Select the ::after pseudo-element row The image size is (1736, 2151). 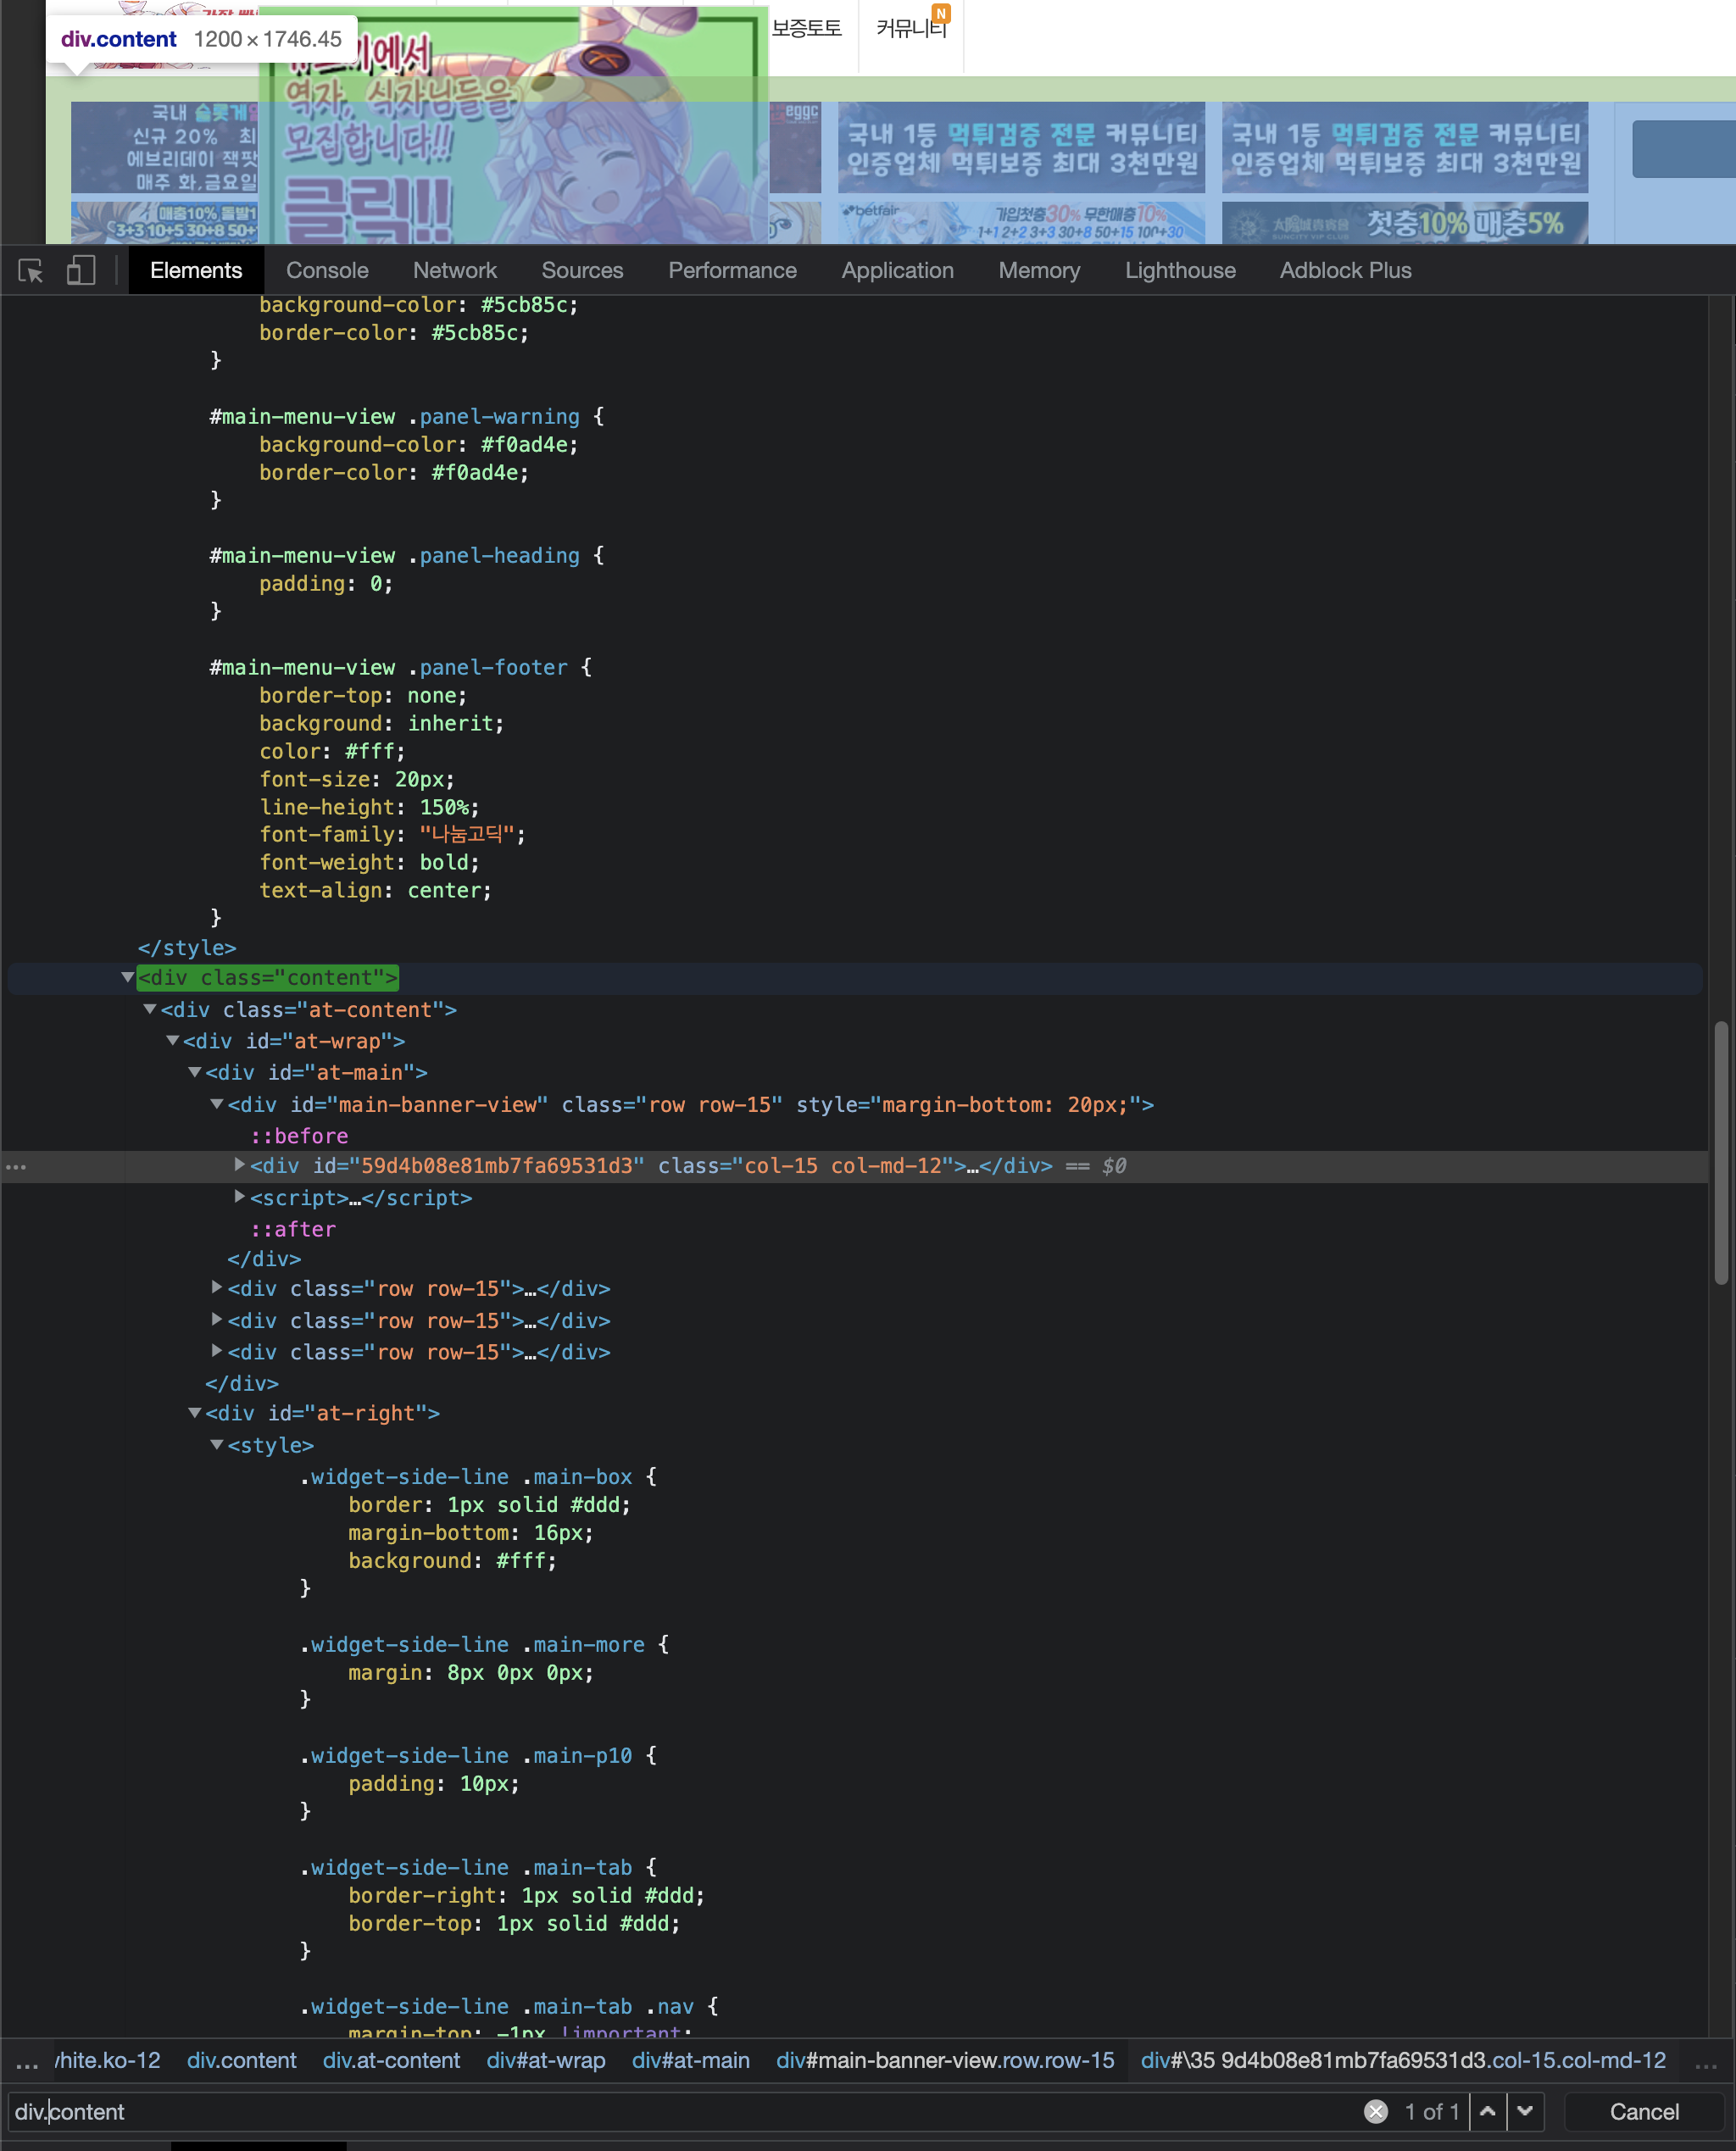(293, 1229)
